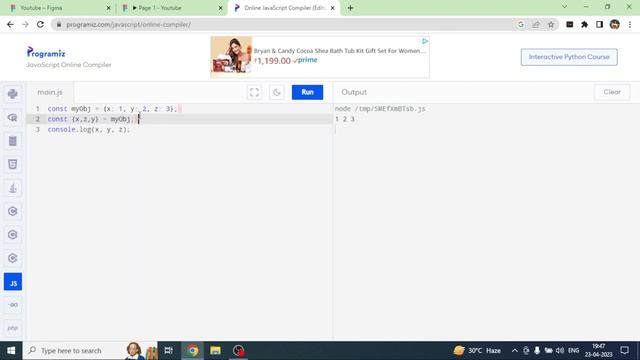Open a new browser tab
The height and width of the screenshot is (360, 640).
coord(350,8)
